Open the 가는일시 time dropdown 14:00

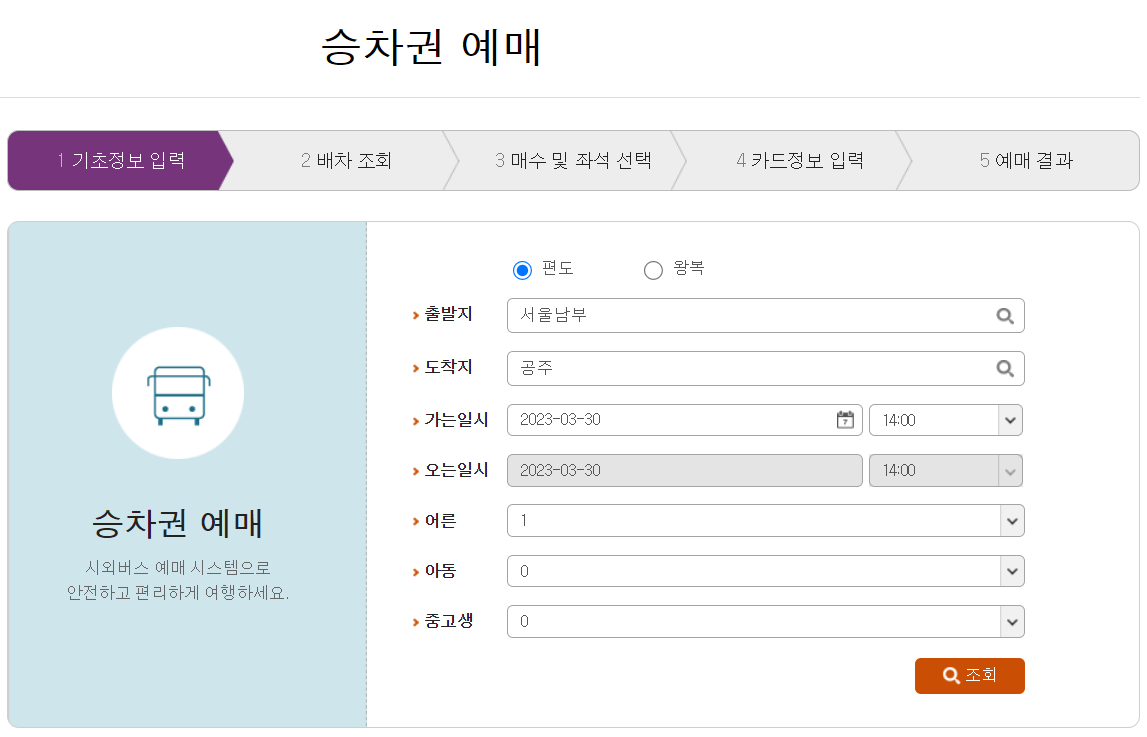click(946, 420)
